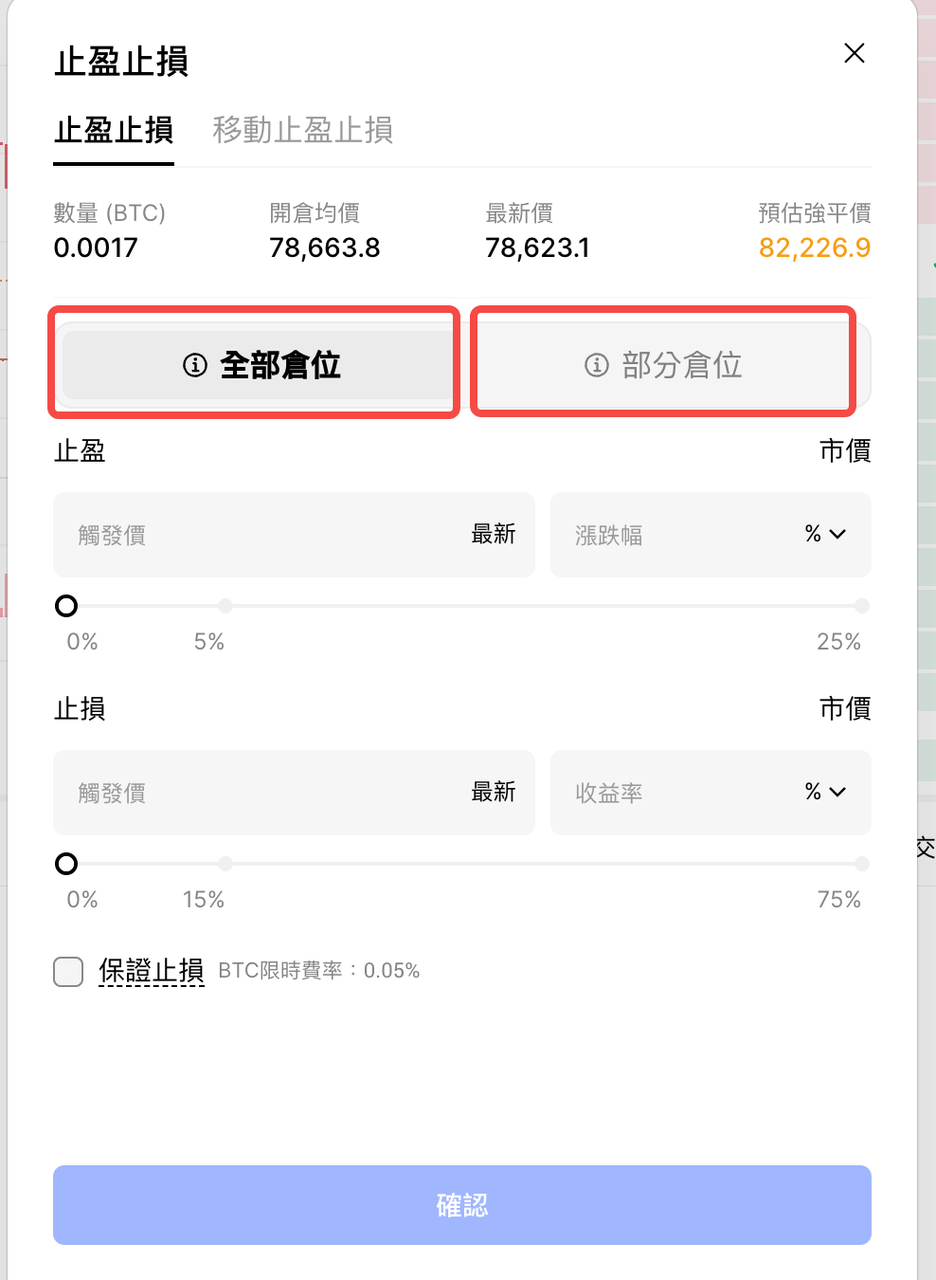Image resolution: width=936 pixels, height=1280 pixels.
Task: Click the stop-loss 觸發價 input field
Action: tap(260, 792)
